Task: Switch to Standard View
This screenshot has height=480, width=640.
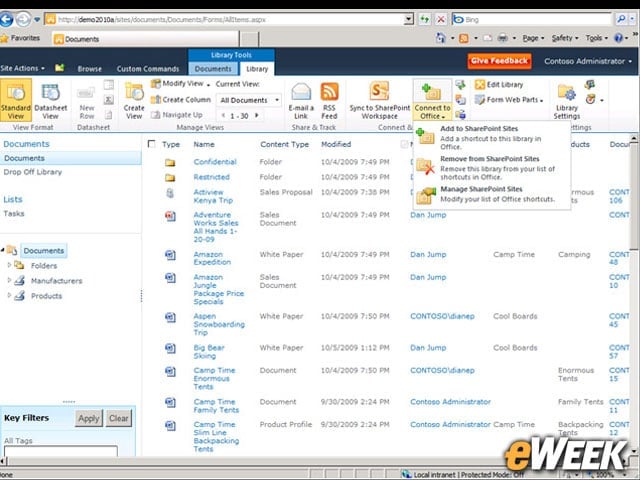Action: [x=16, y=100]
